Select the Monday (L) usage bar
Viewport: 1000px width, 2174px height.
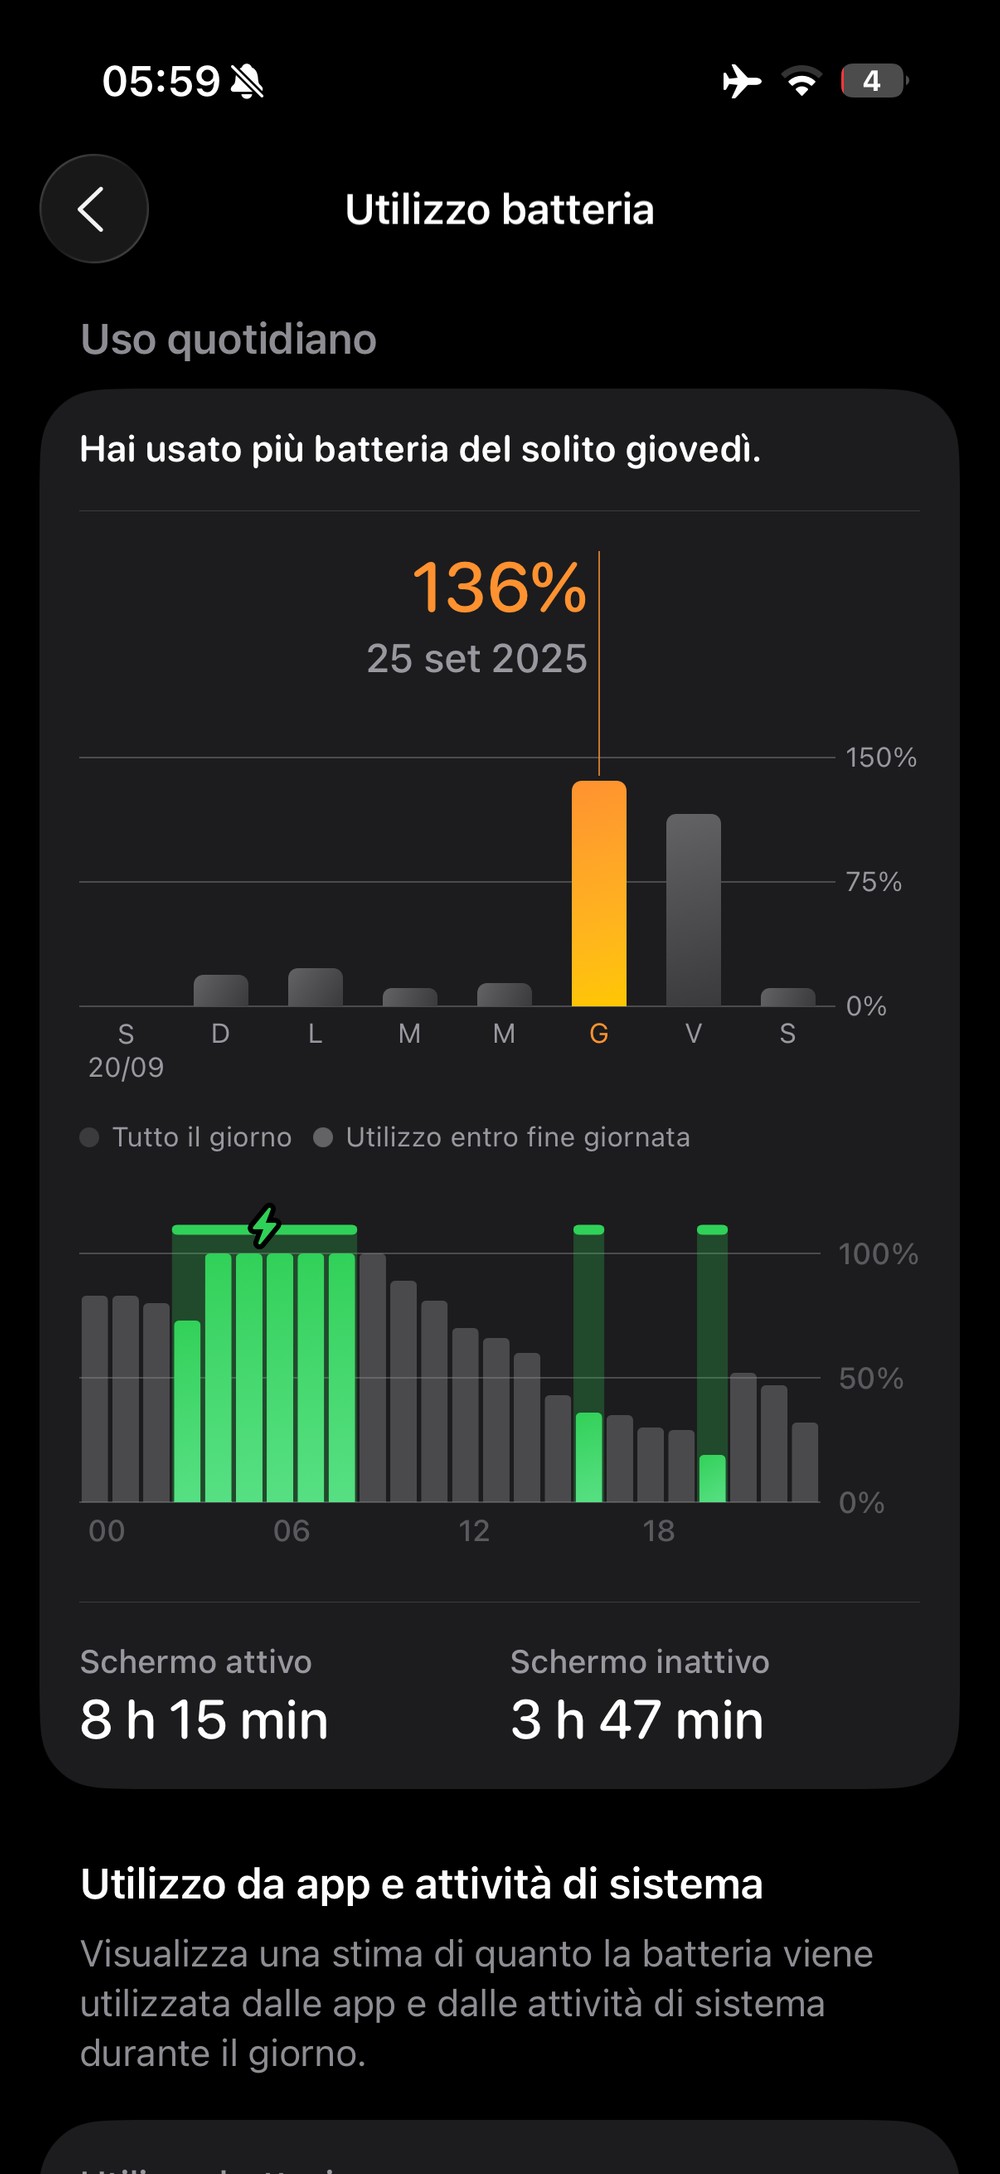(315, 987)
